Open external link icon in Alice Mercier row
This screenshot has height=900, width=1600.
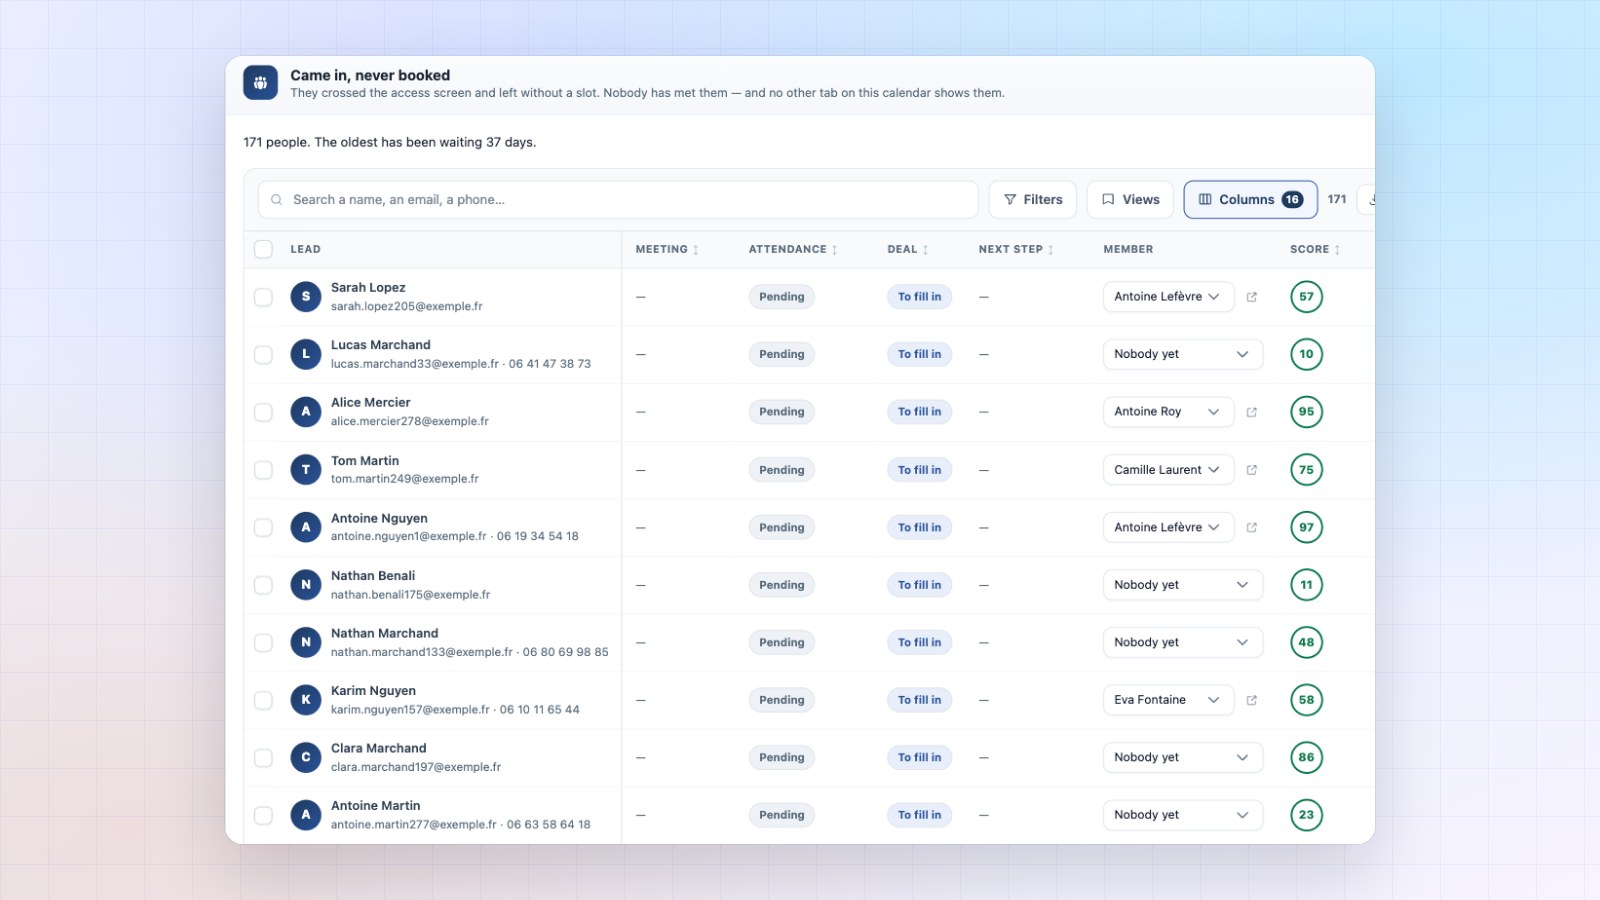tap(1251, 412)
